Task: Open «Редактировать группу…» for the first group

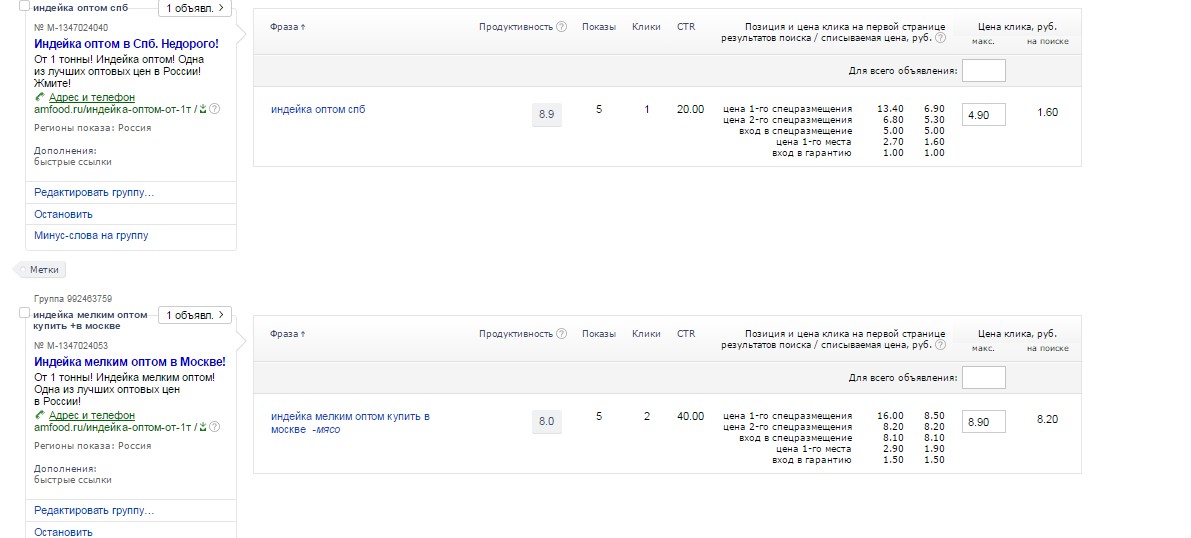Action: (94, 192)
